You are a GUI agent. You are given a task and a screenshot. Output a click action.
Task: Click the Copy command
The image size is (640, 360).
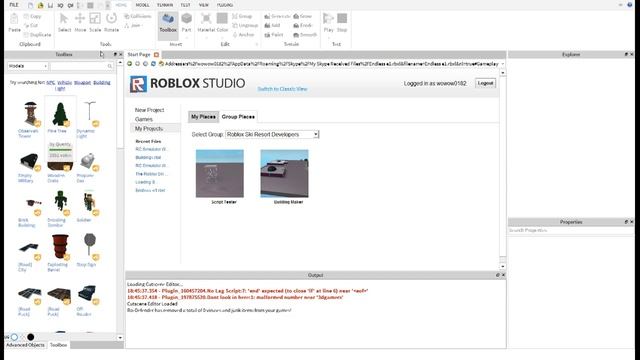(33, 16)
